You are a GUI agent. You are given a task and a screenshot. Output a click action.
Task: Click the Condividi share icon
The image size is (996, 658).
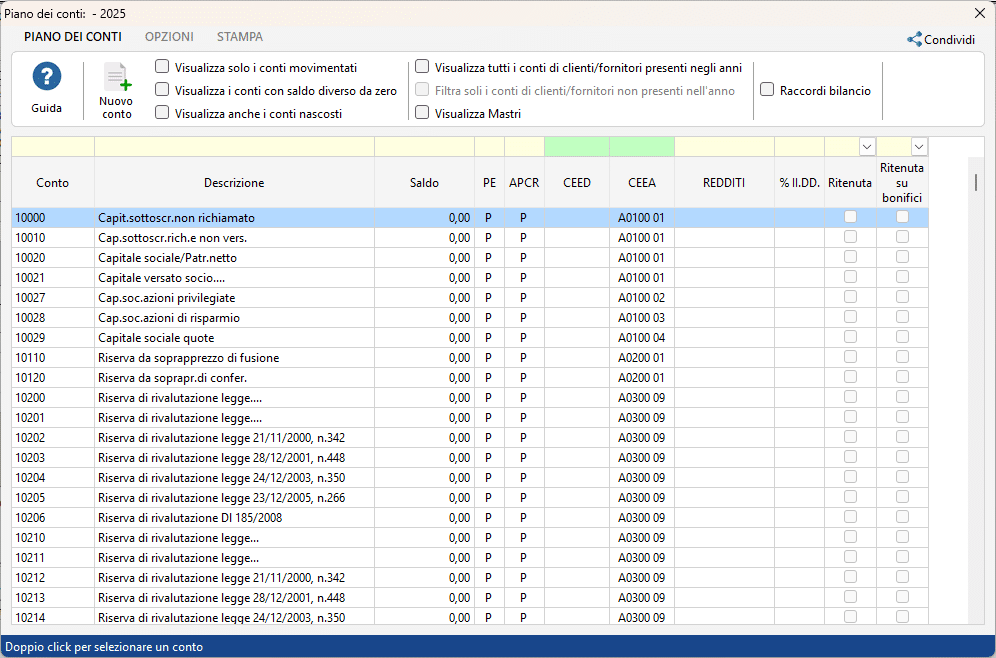pos(914,40)
